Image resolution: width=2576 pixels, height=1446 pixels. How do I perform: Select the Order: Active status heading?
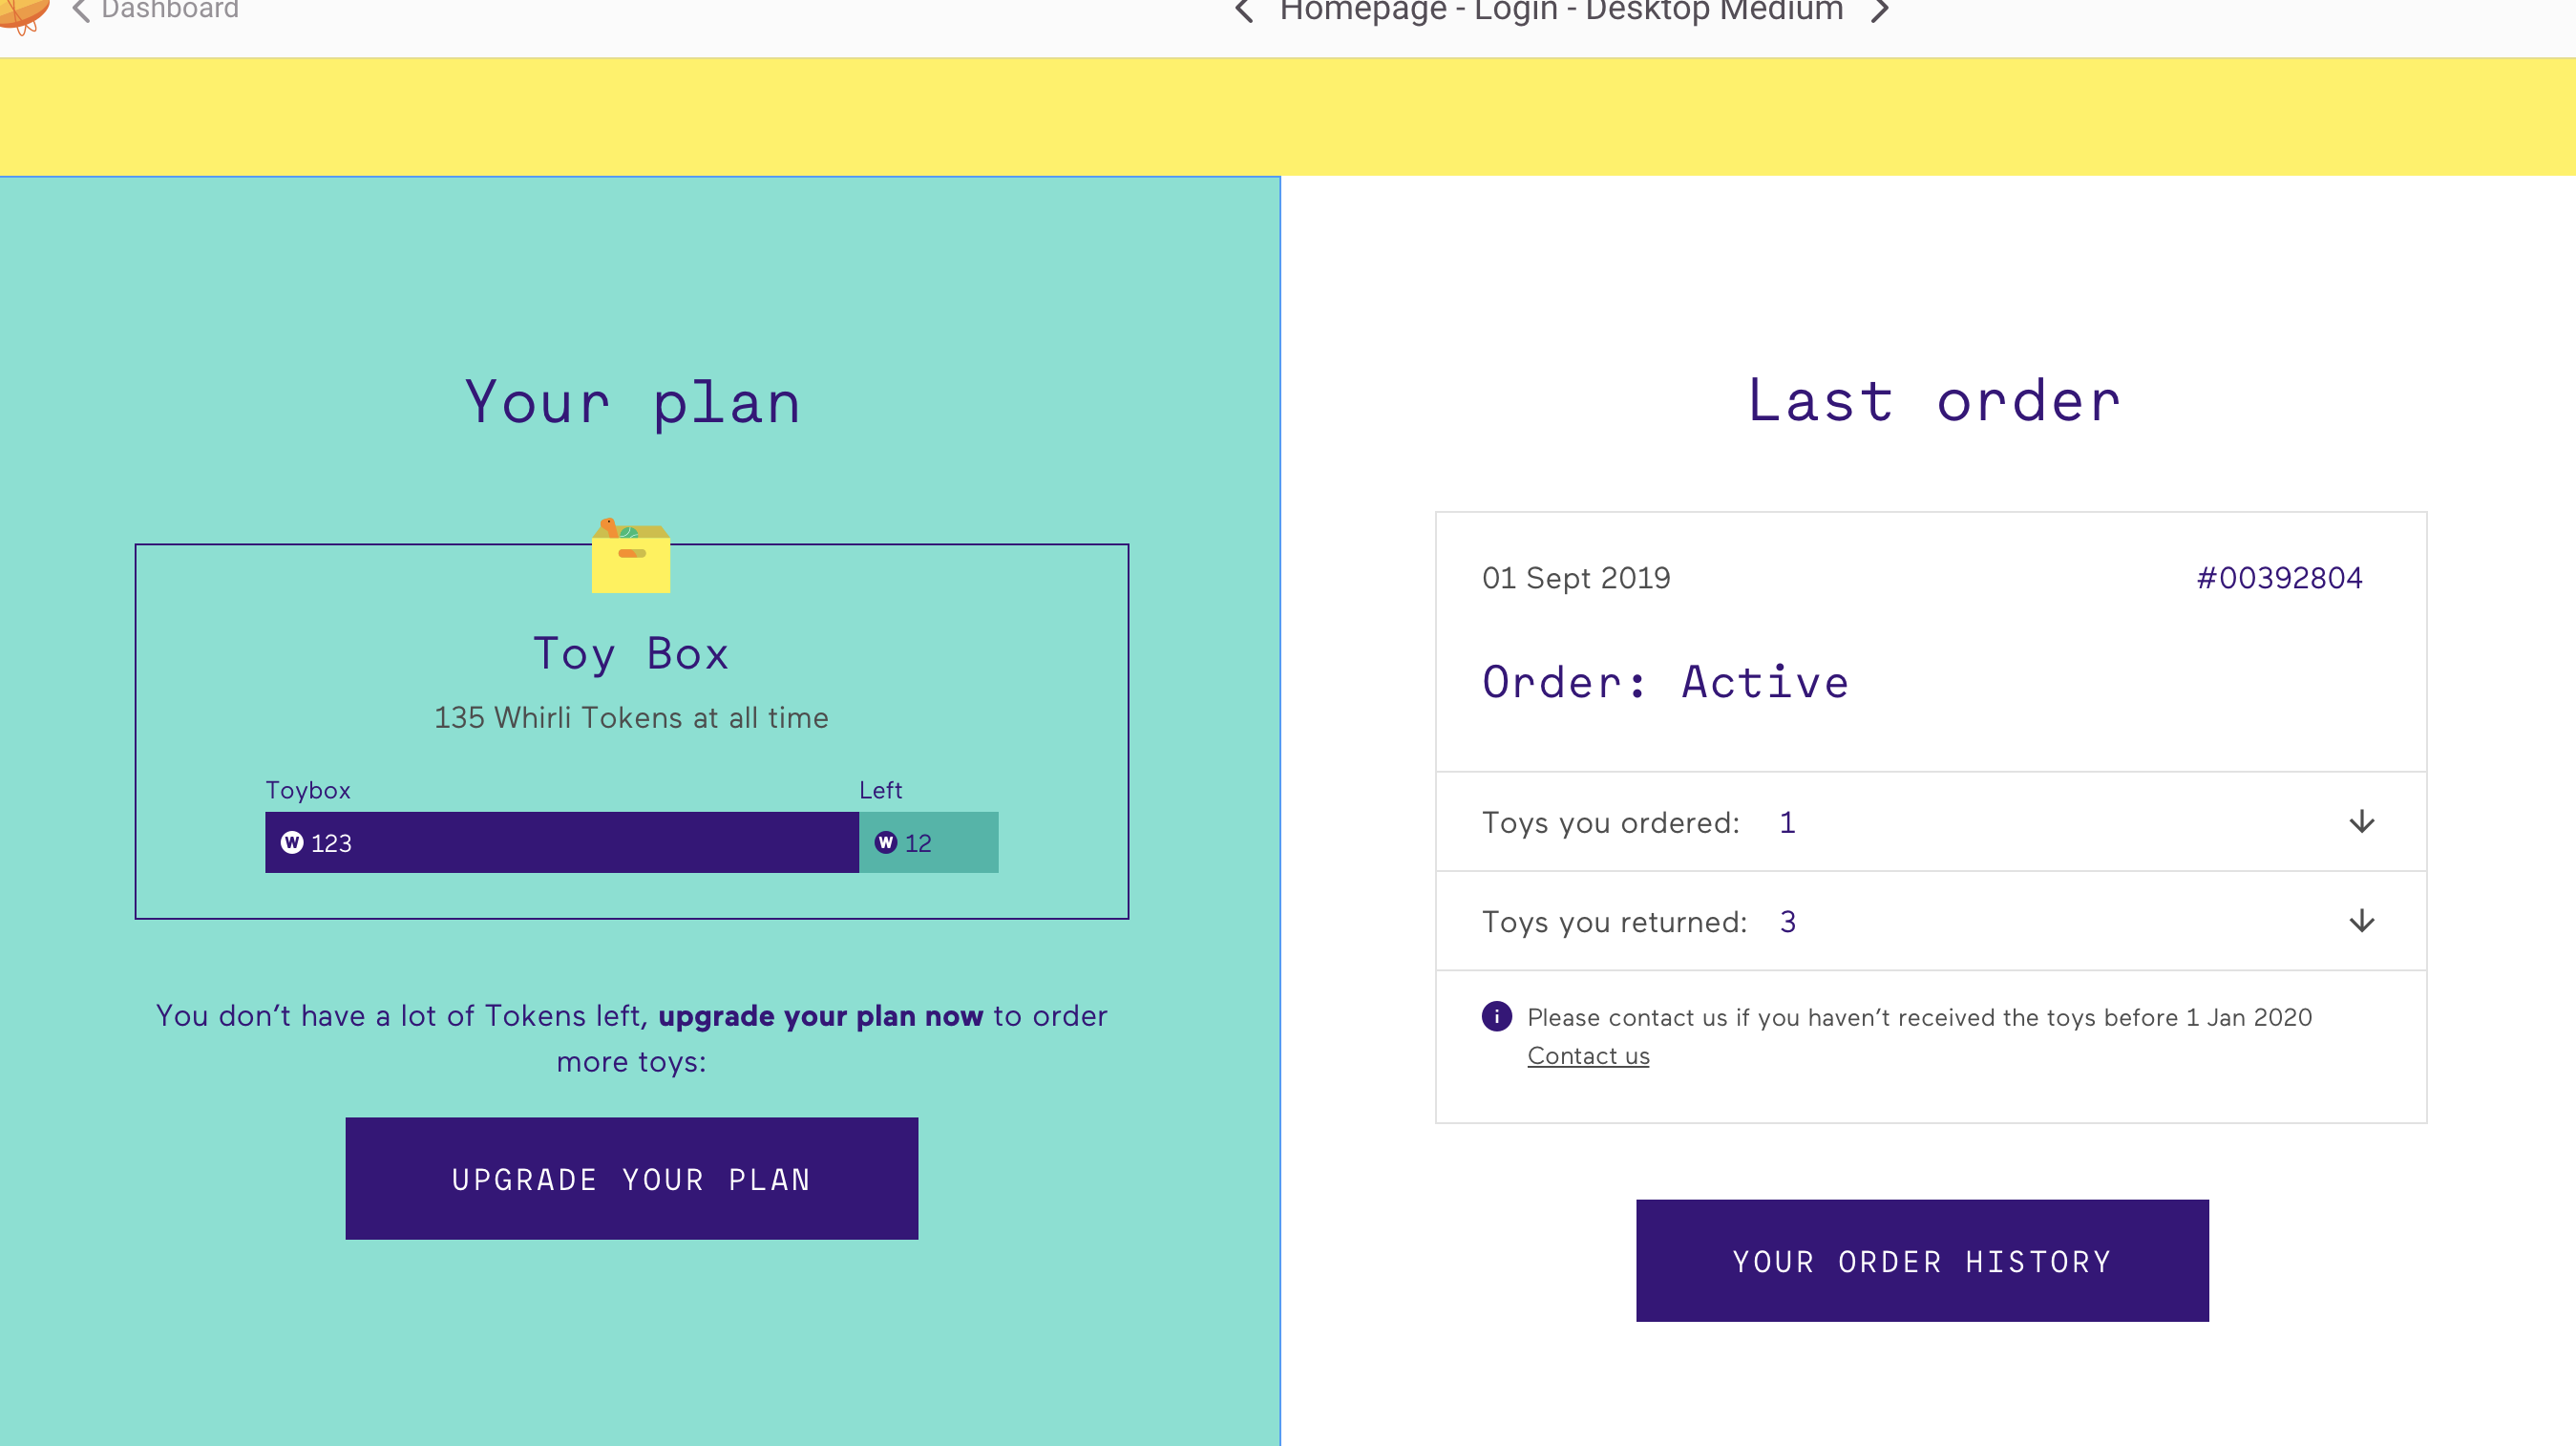1665,682
